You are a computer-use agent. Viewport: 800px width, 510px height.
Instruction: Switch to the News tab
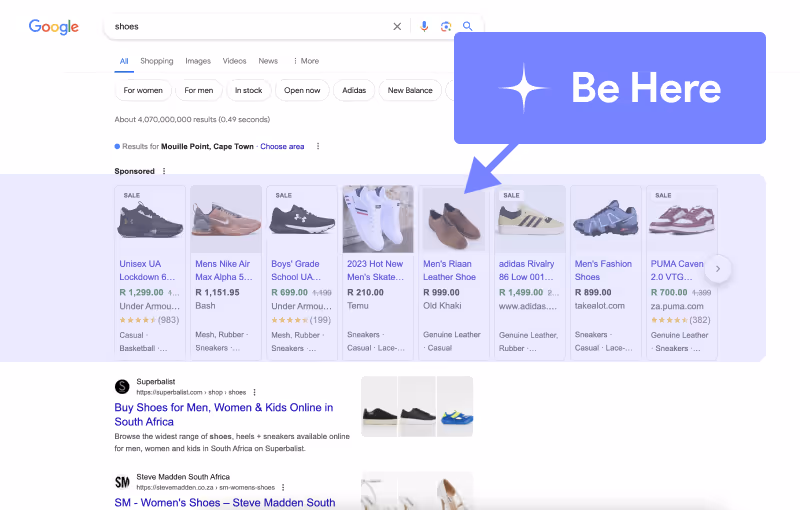(268, 61)
